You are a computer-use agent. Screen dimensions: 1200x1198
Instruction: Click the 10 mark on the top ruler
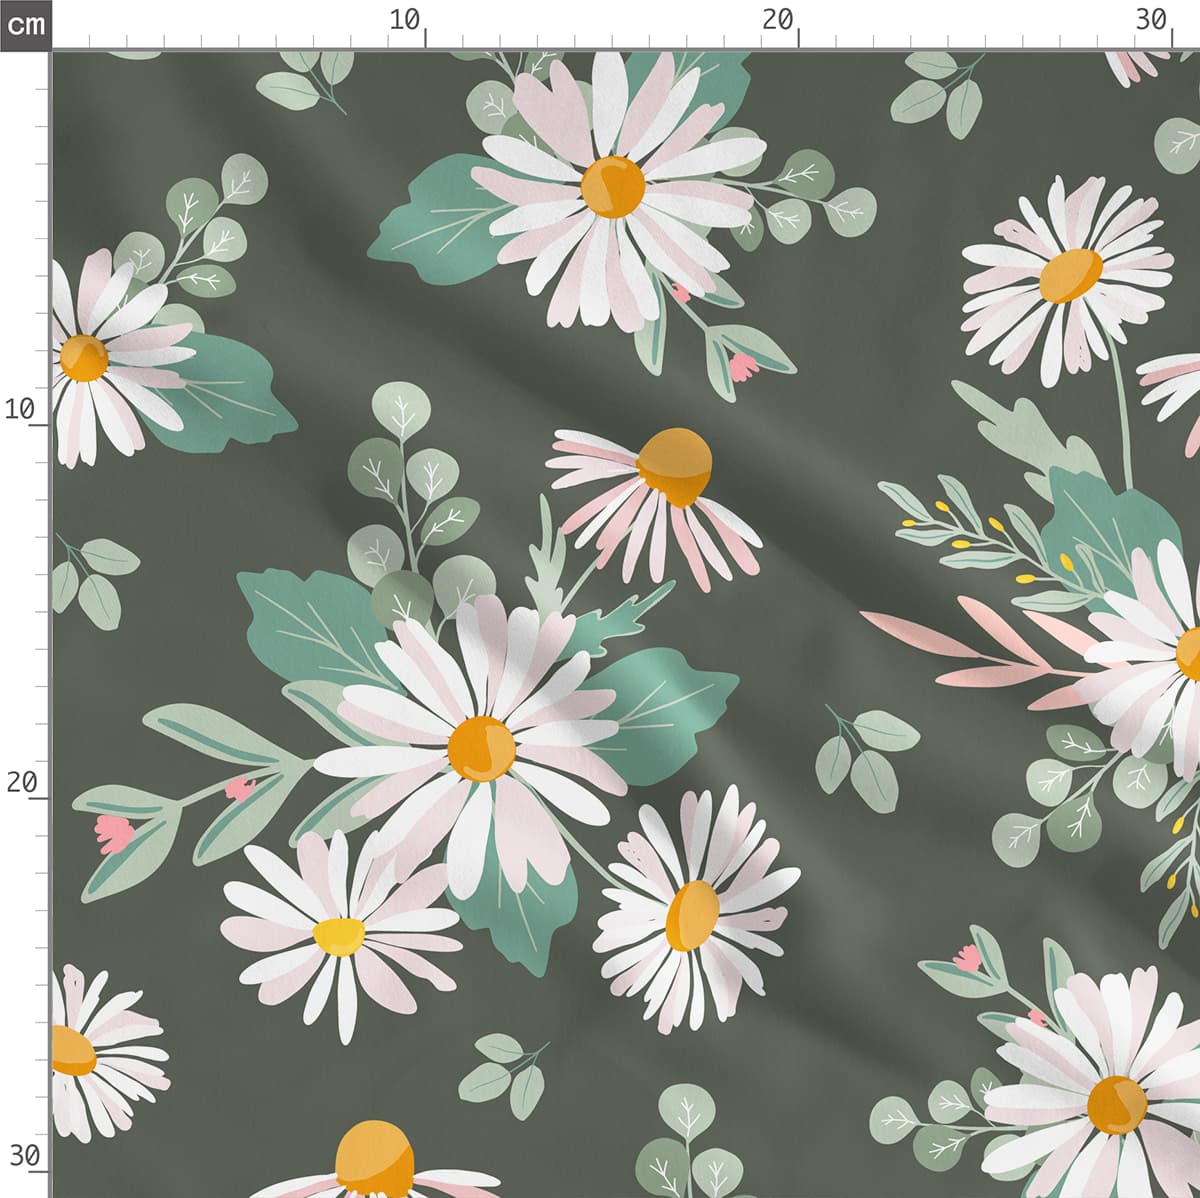point(405,20)
